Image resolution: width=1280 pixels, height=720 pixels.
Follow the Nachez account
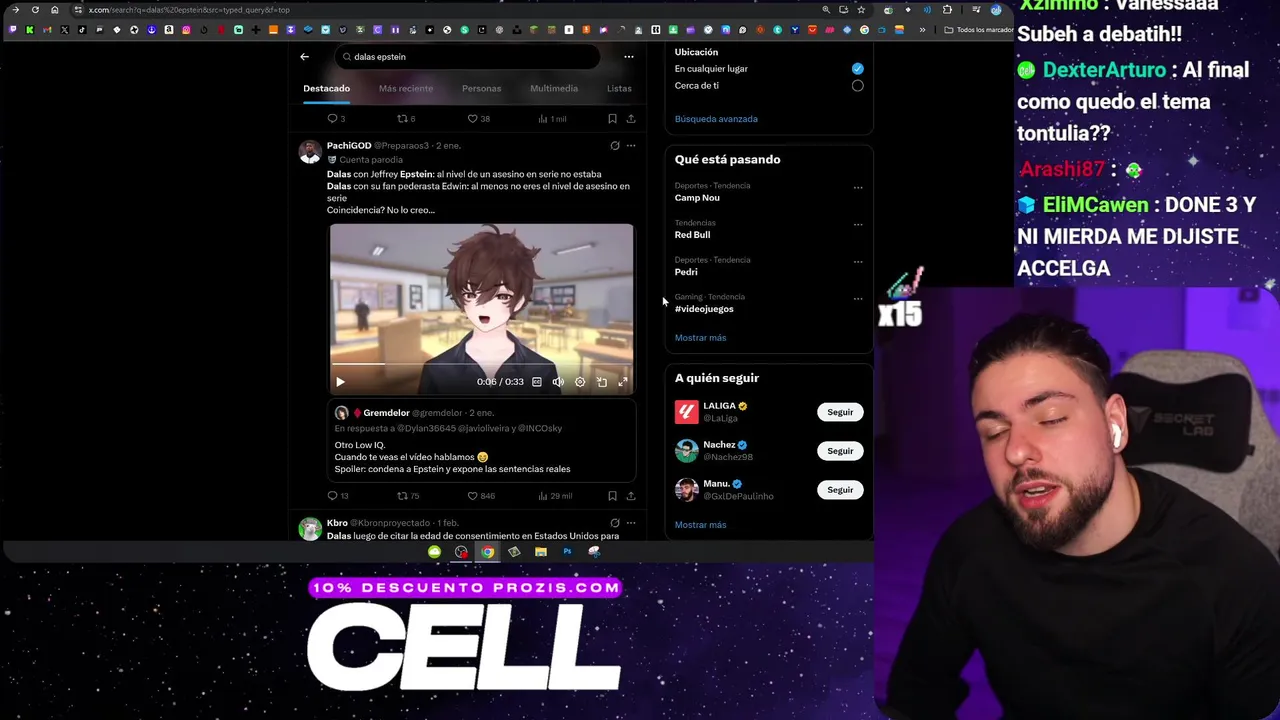tap(840, 451)
